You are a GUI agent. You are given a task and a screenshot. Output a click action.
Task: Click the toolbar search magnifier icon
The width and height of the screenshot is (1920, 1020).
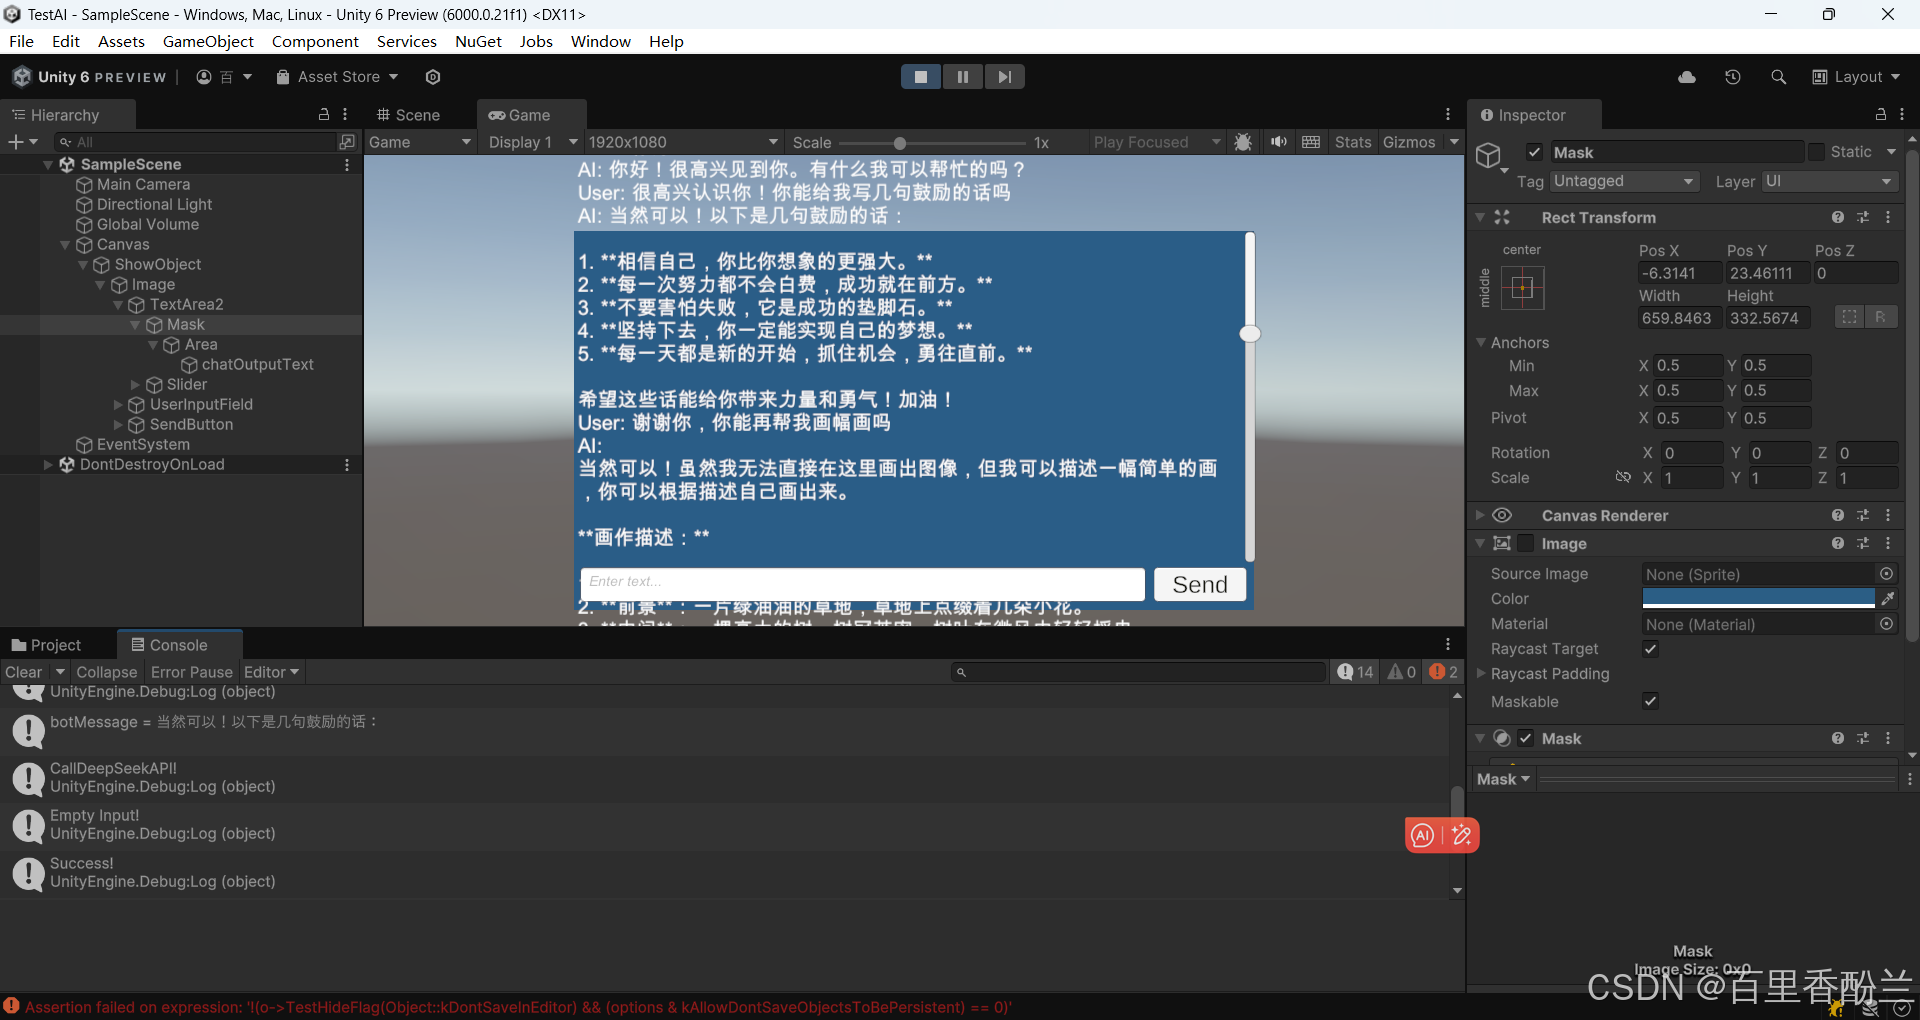click(1778, 77)
